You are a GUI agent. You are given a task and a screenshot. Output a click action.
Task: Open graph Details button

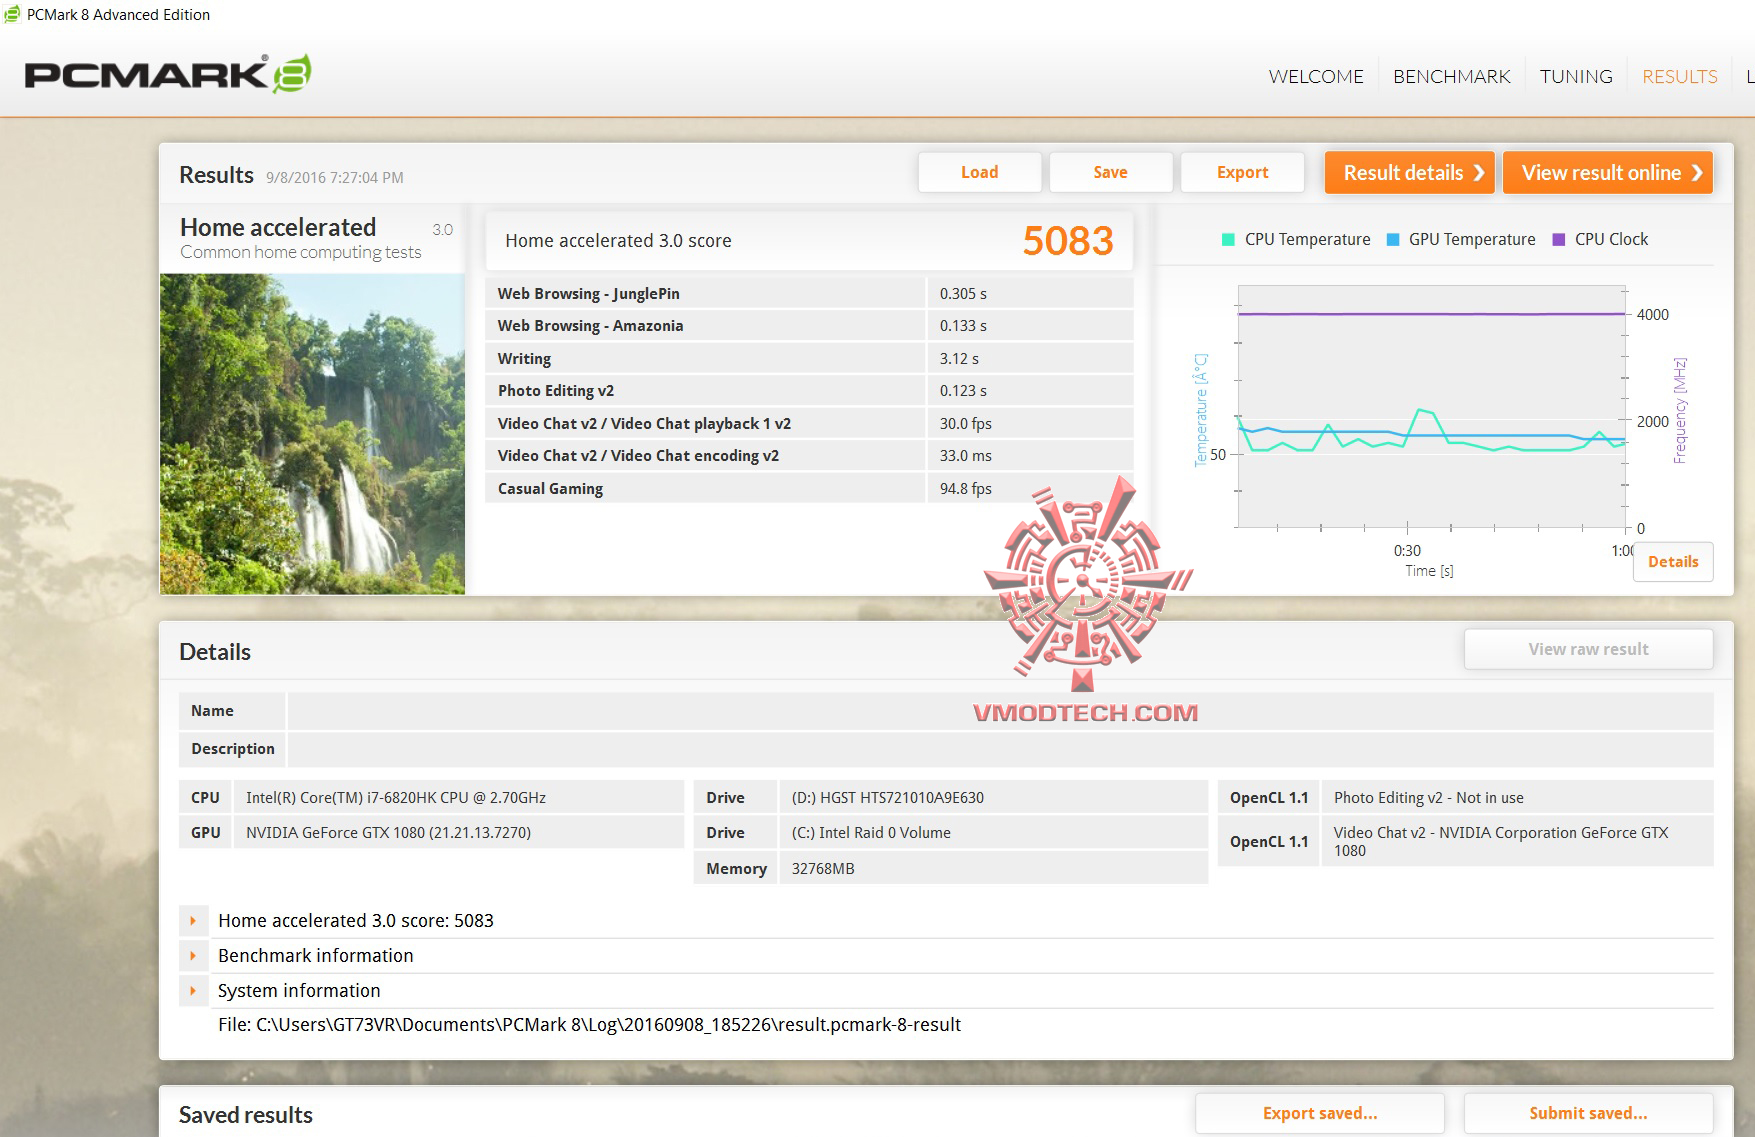[1673, 562]
